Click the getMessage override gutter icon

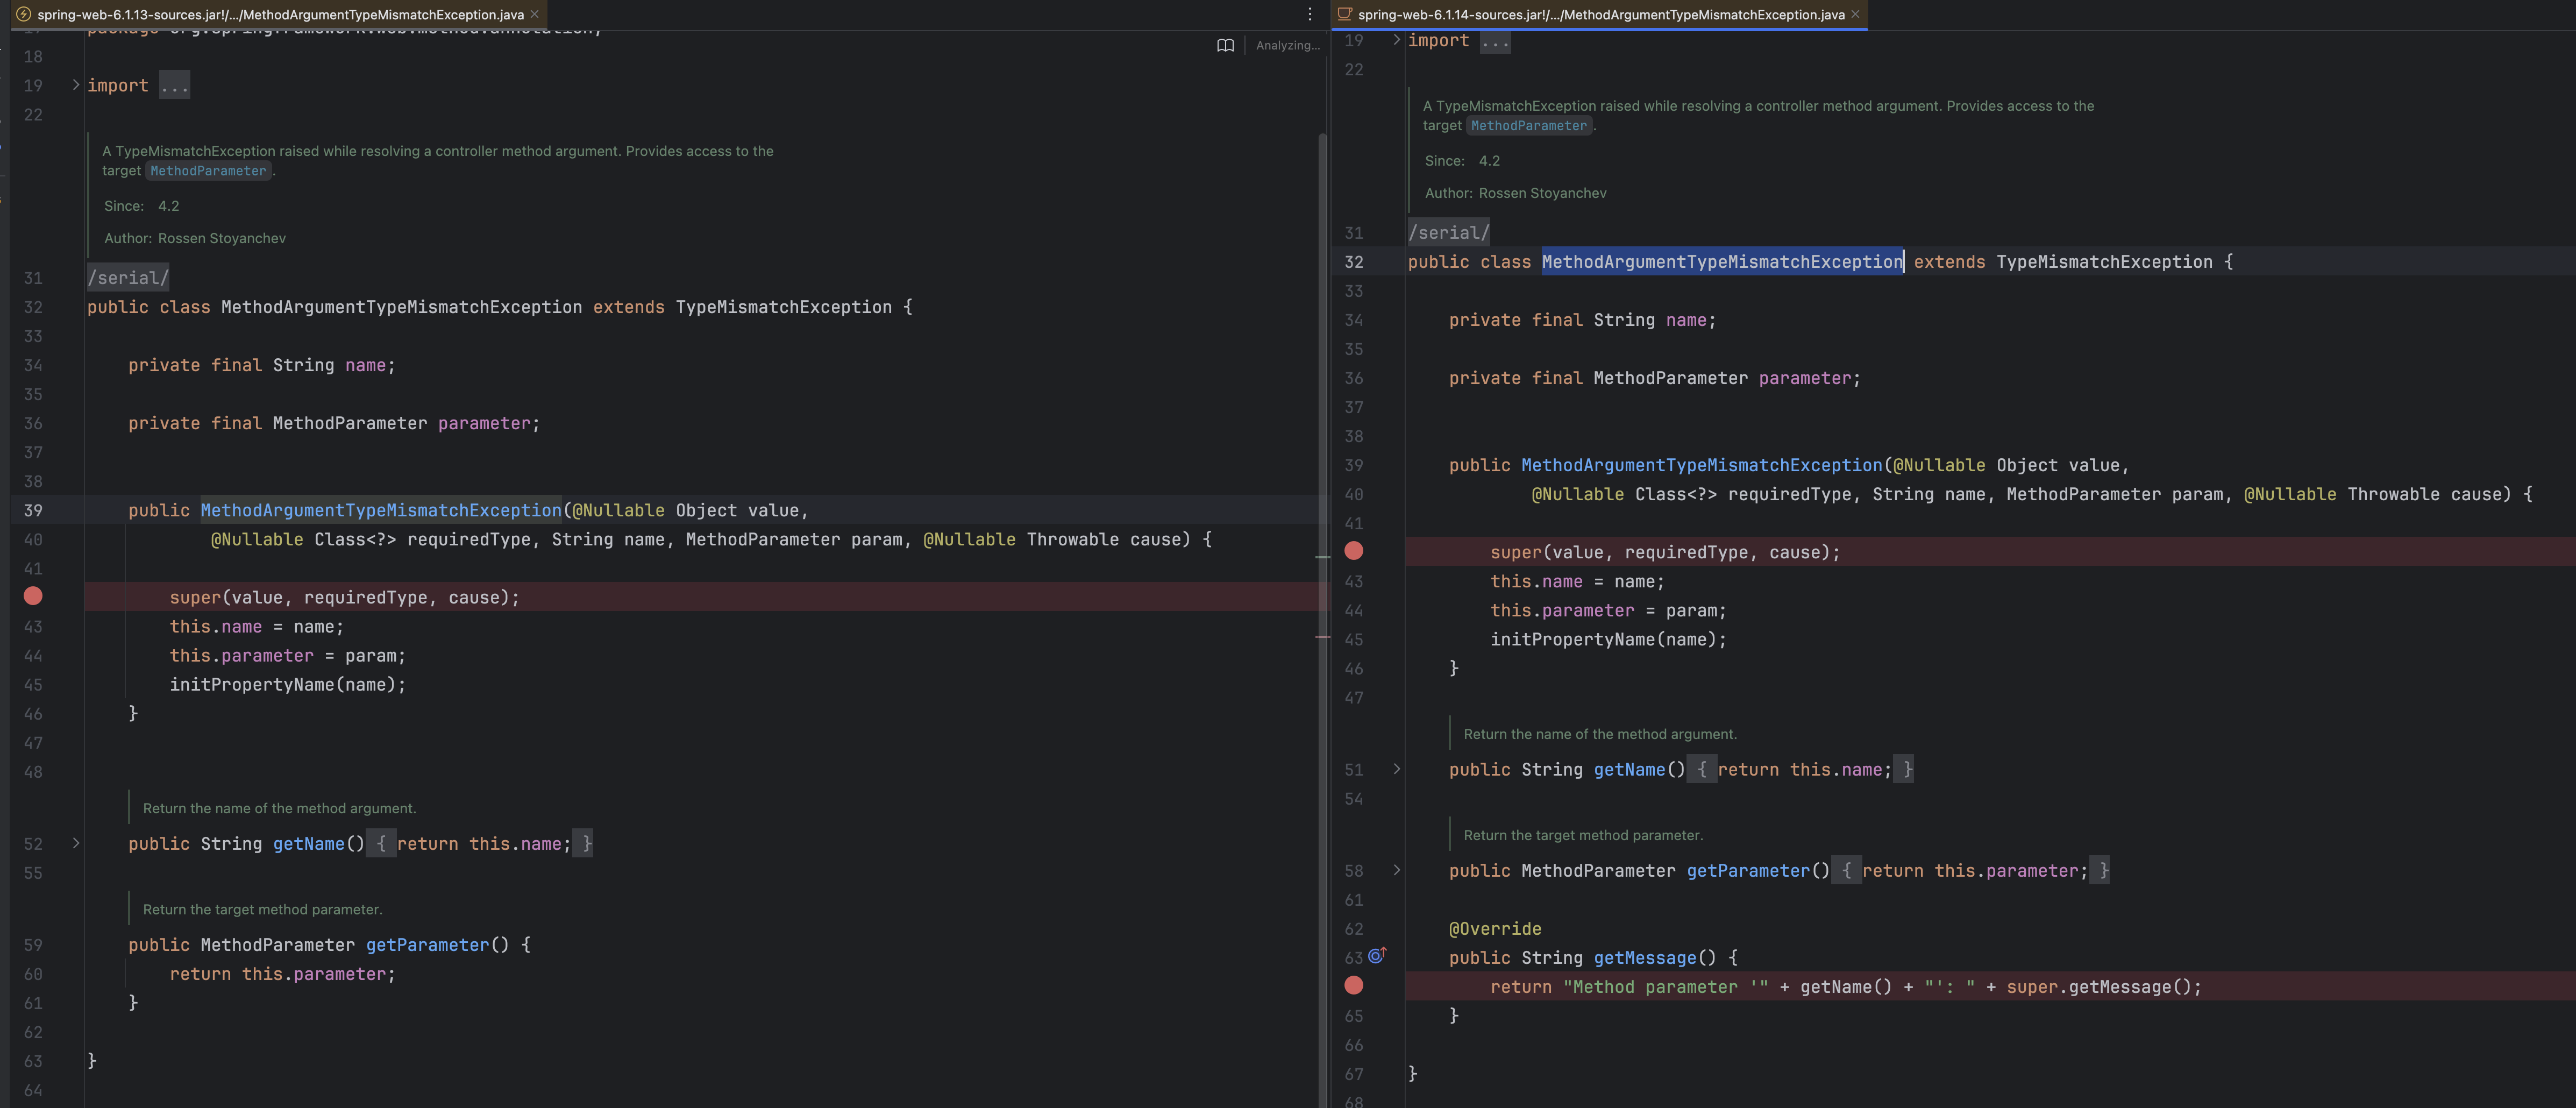point(1377,956)
